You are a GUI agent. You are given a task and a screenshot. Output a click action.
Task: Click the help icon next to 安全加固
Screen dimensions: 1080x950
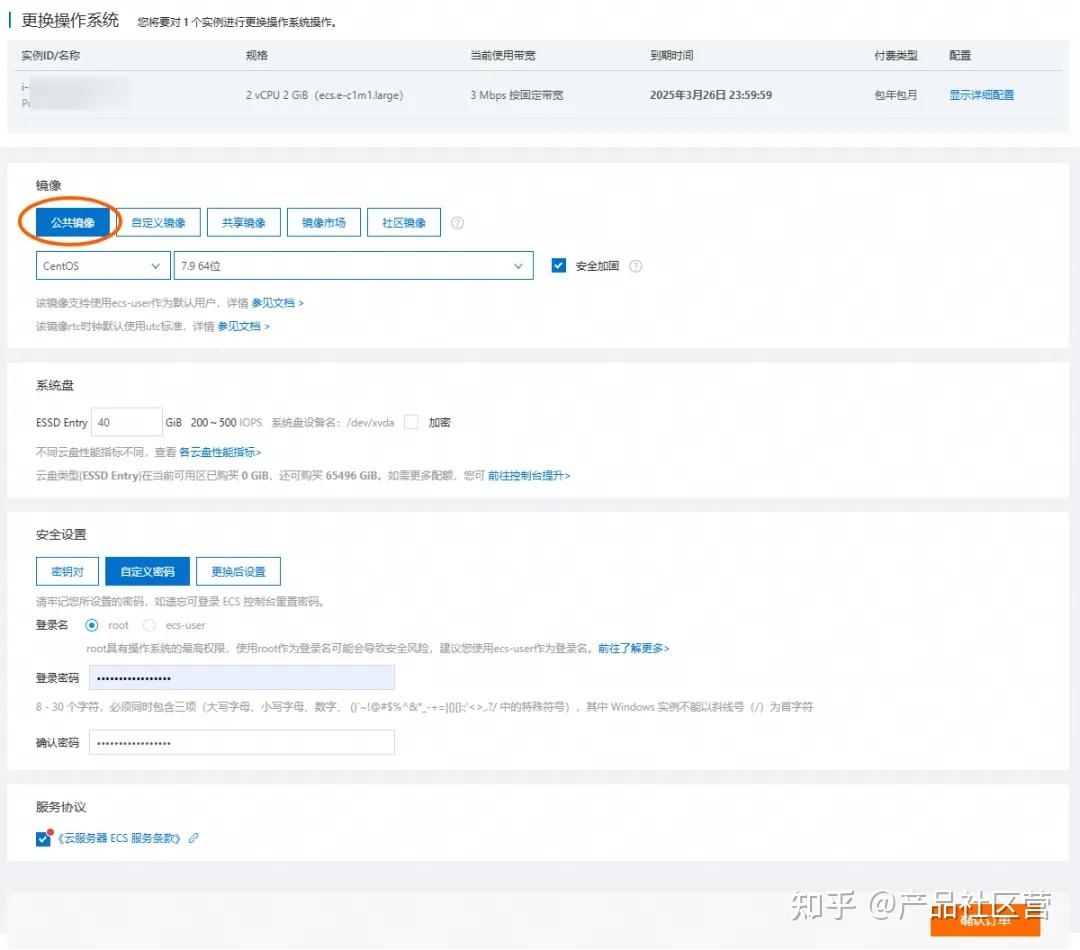(634, 265)
